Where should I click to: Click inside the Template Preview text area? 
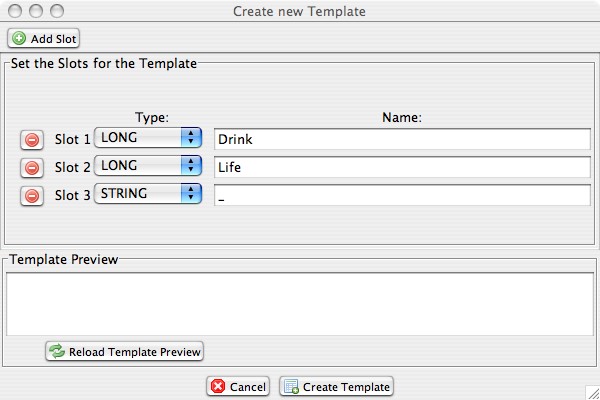pyautogui.click(x=300, y=304)
